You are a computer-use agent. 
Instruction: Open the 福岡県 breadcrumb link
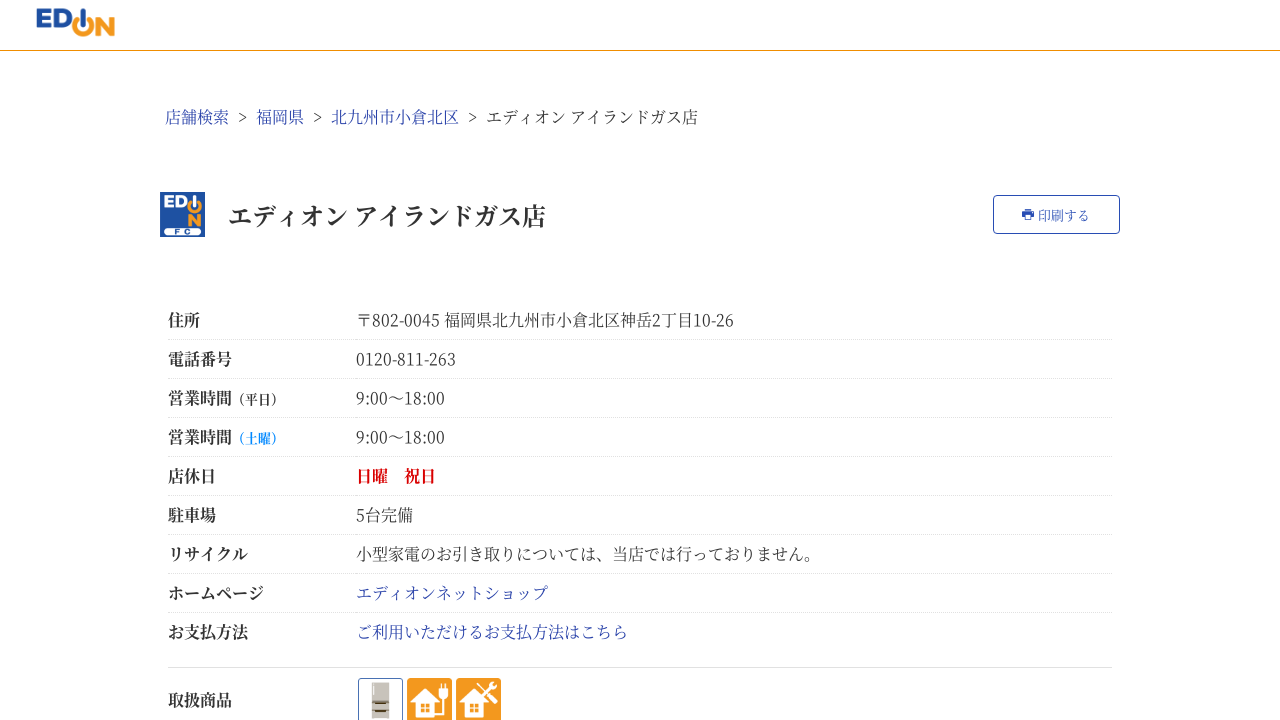pos(280,117)
